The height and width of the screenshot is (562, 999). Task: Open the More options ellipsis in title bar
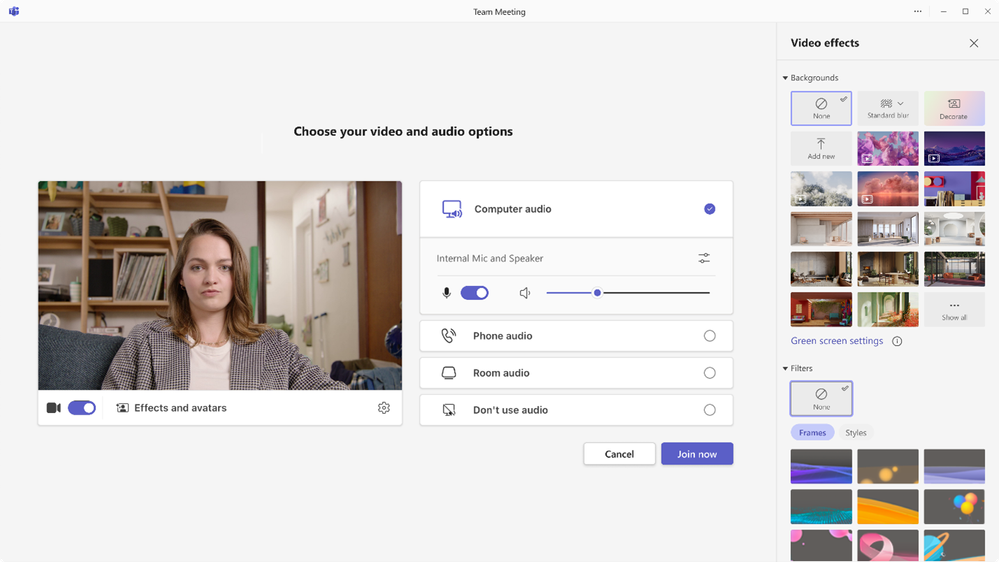tap(917, 11)
